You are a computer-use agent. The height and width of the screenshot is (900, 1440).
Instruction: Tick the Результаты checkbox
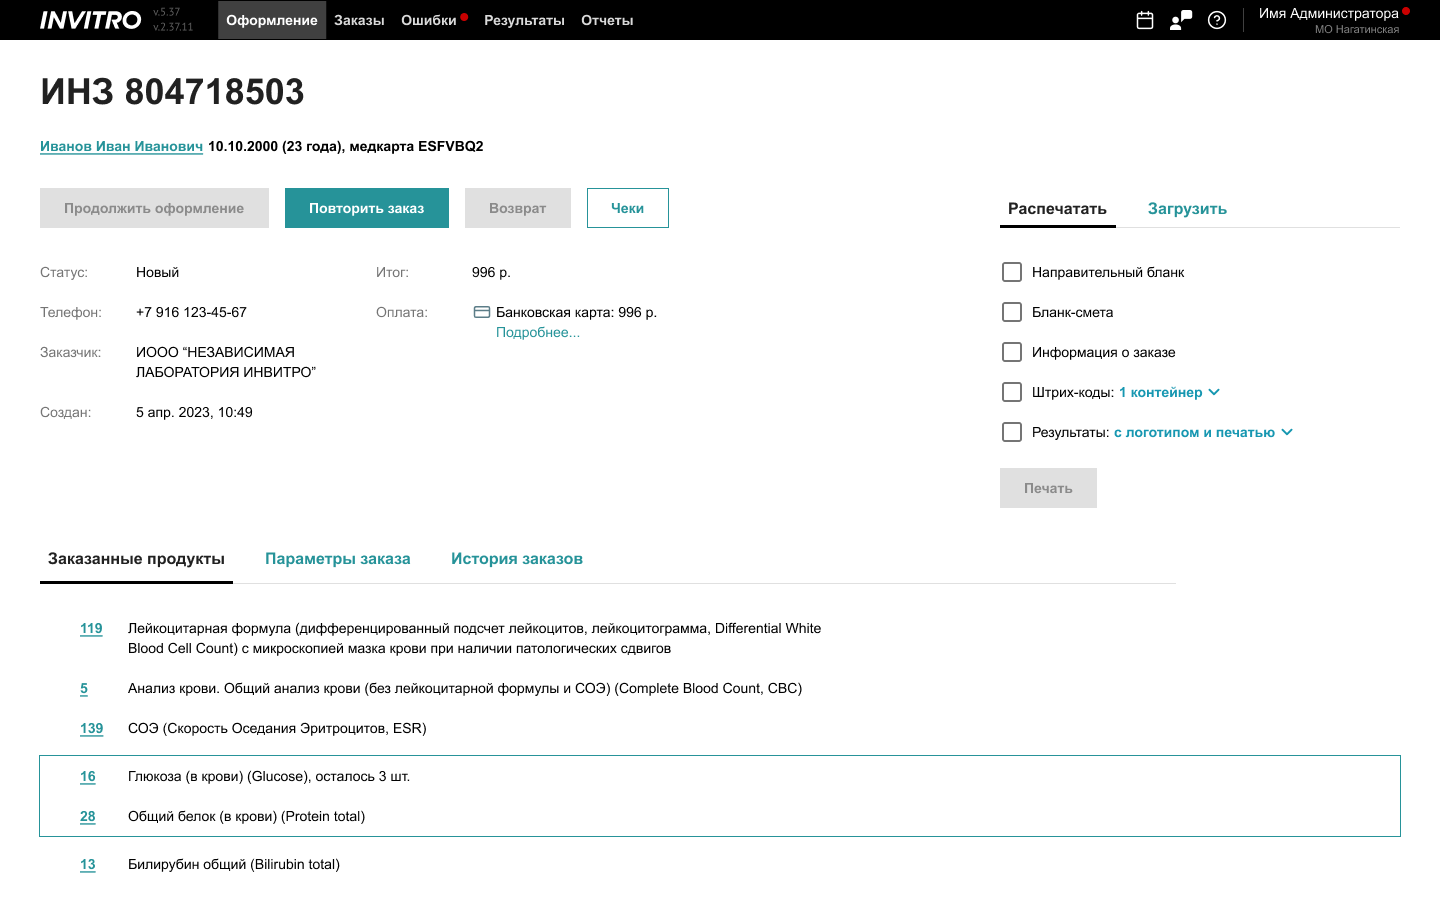(1012, 432)
